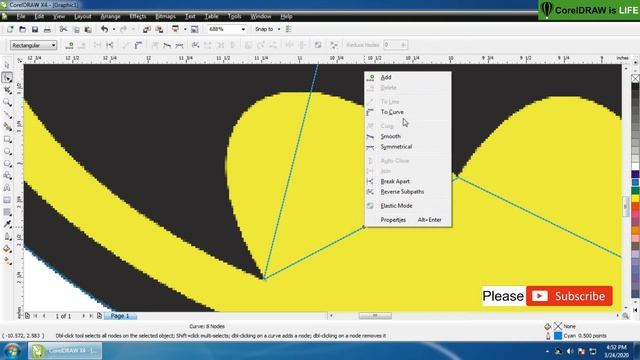Viewport: 640px width, 360px height.
Task: Click the volume speaker tray icon
Action: [570, 351]
